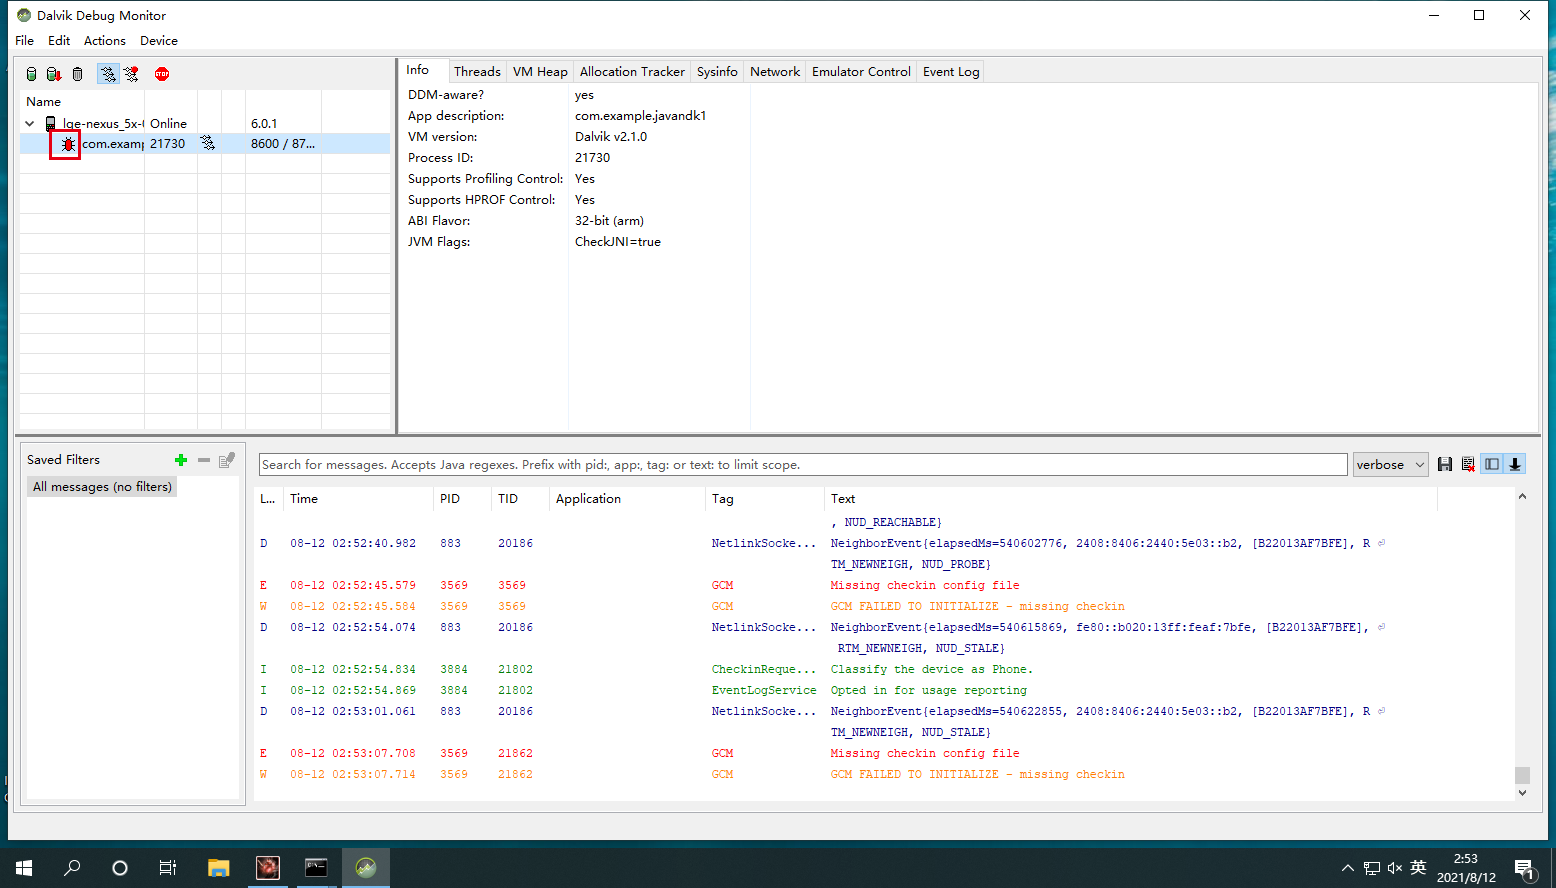Viewport: 1556px width, 888px height.
Task: Open the Edit menu
Action: 59,41
